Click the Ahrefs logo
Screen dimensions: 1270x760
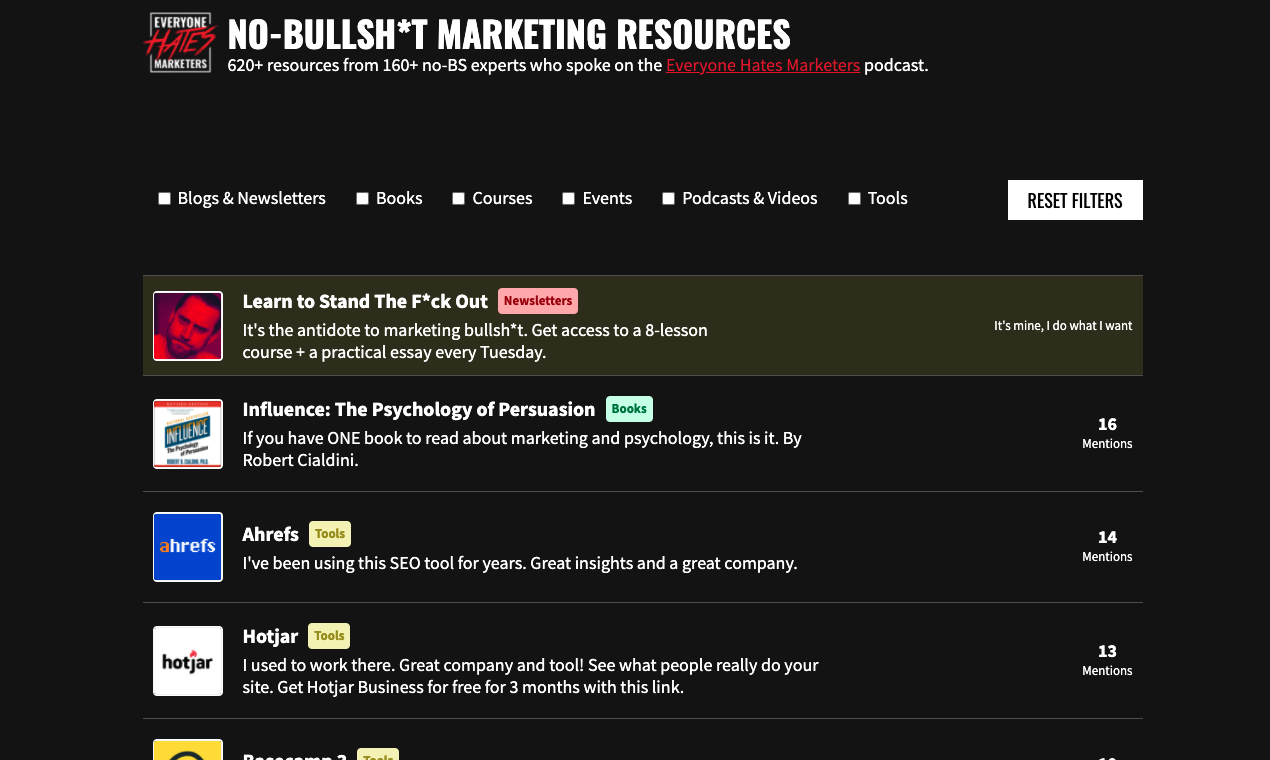click(x=187, y=547)
